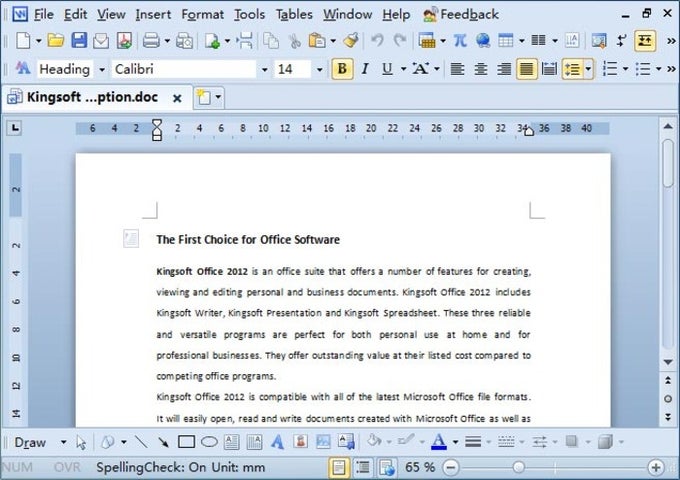The image size is (680, 480).
Task: Select the rectangle shape tool
Action: click(186, 442)
